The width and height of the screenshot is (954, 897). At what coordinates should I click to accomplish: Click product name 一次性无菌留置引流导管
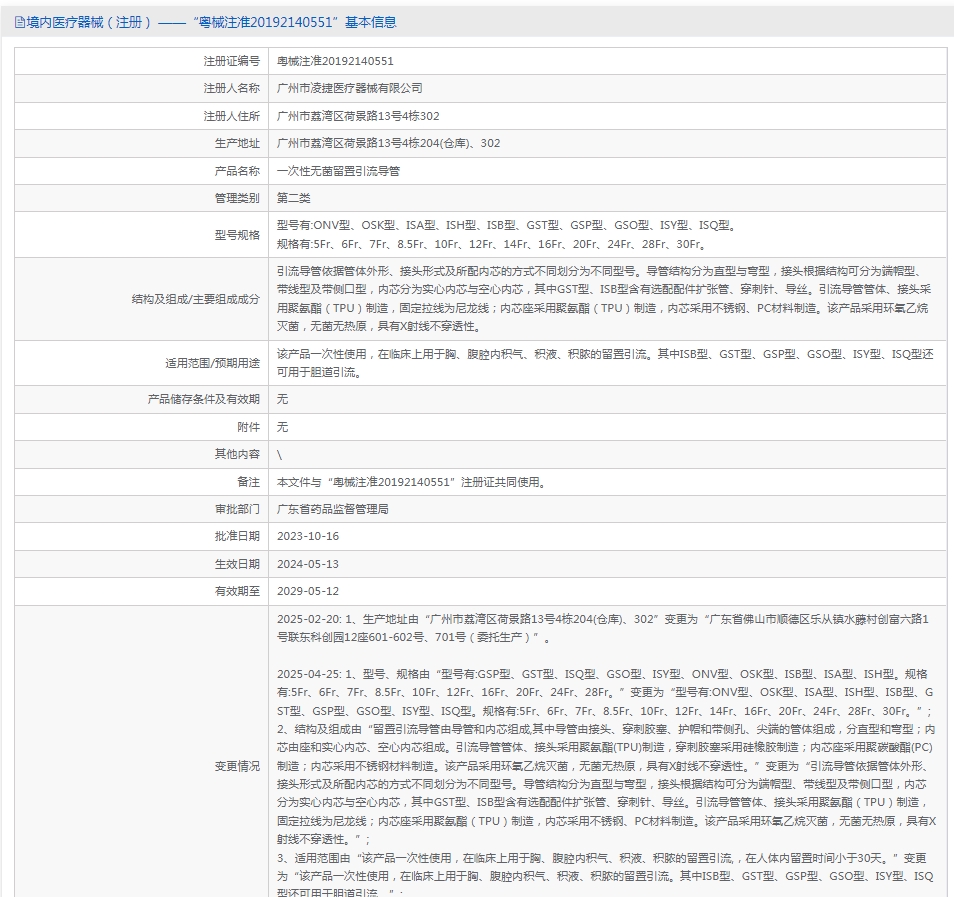pyautogui.click(x=338, y=171)
